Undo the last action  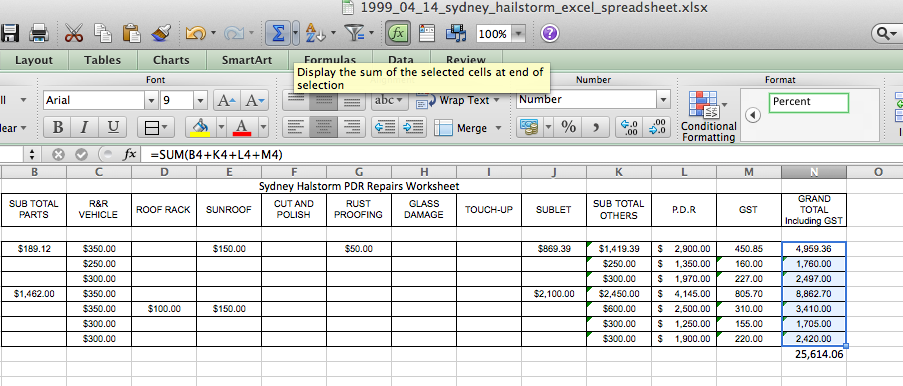[195, 33]
